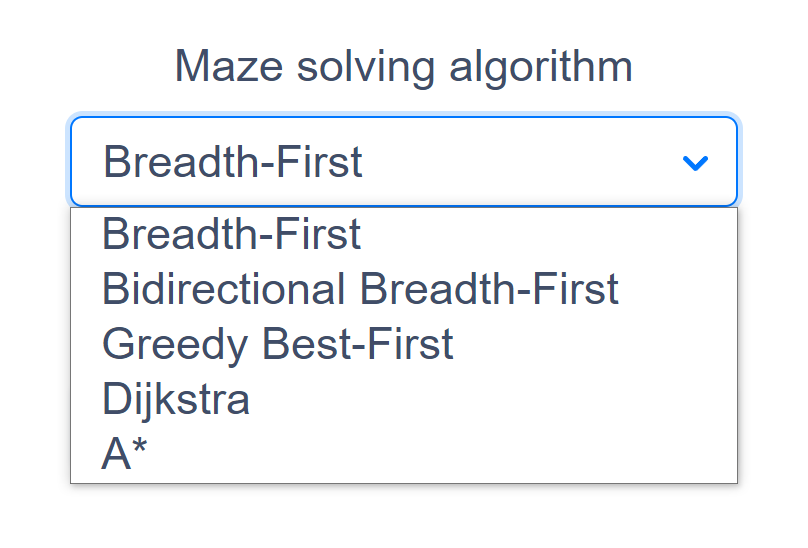Switch the solver to Dijkstra

click(x=176, y=399)
